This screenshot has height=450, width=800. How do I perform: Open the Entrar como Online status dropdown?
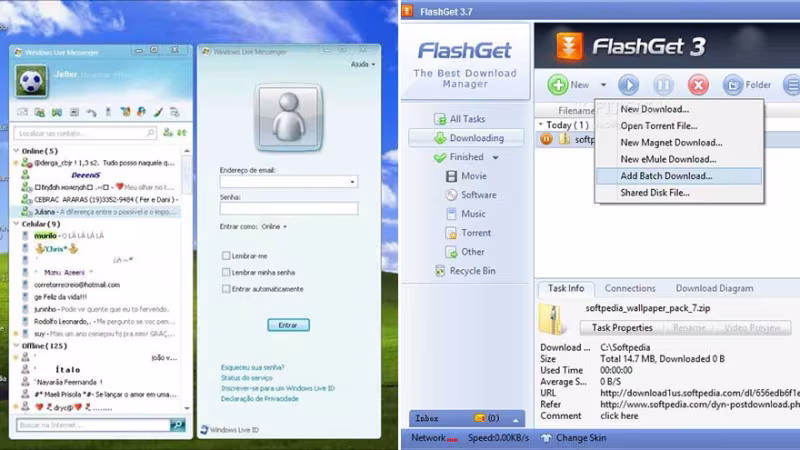pos(274,227)
